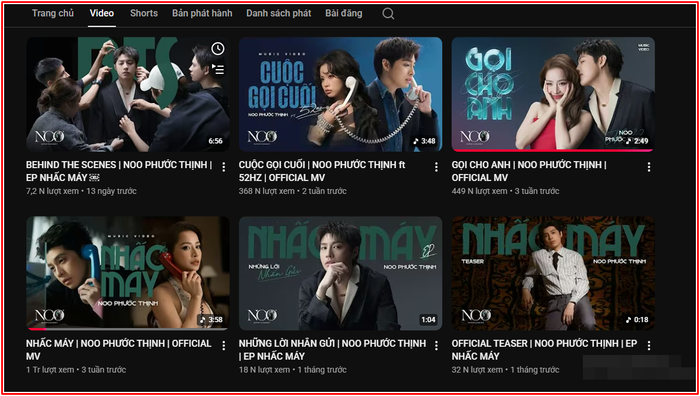Play the Behind The Scenes thumbnail
The height and width of the screenshot is (396, 700).
(128, 94)
